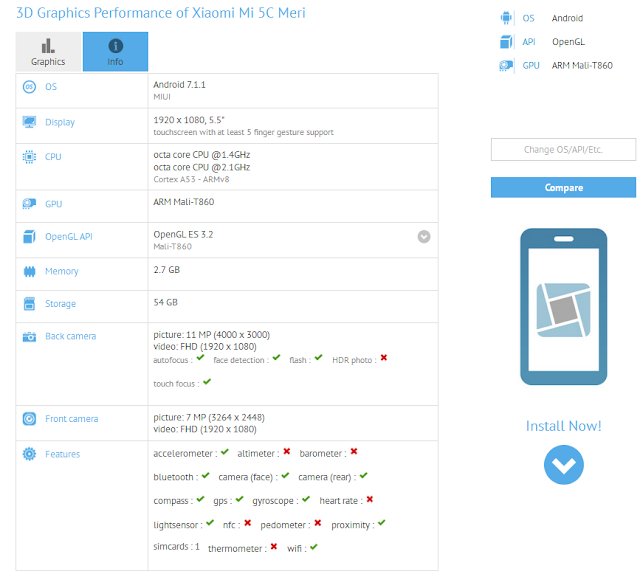Click the Features gear icon

(29, 454)
